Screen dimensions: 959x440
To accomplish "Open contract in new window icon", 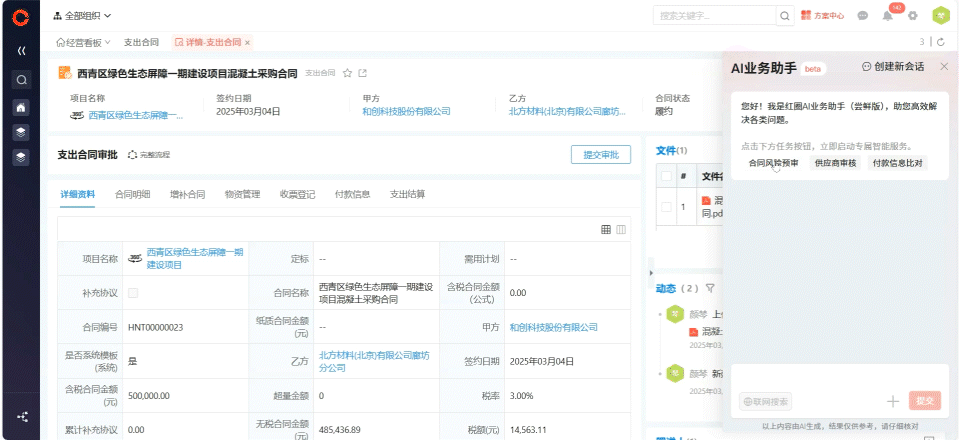I will tap(363, 73).
